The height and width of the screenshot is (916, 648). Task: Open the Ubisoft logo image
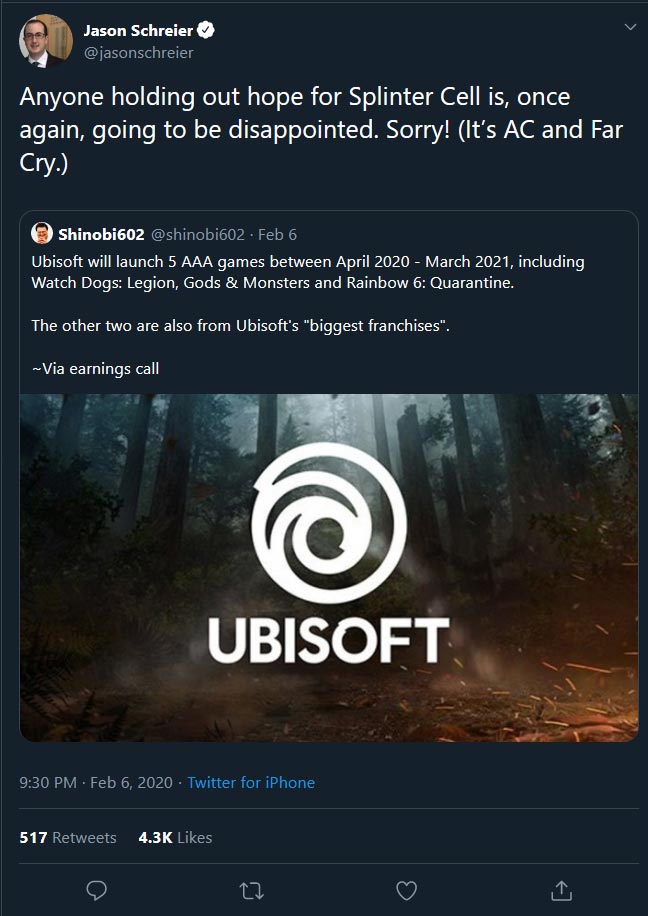pyautogui.click(x=329, y=567)
